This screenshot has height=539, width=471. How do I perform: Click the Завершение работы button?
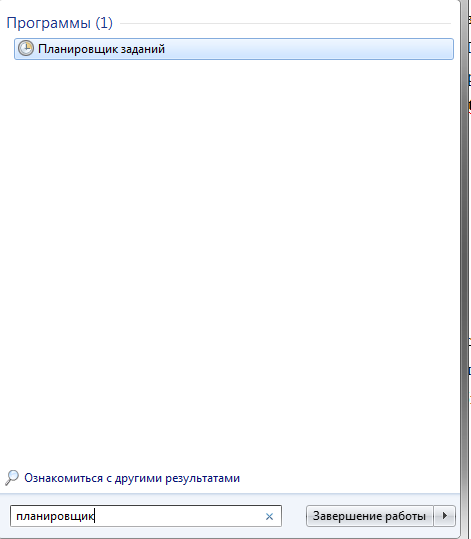coord(370,516)
